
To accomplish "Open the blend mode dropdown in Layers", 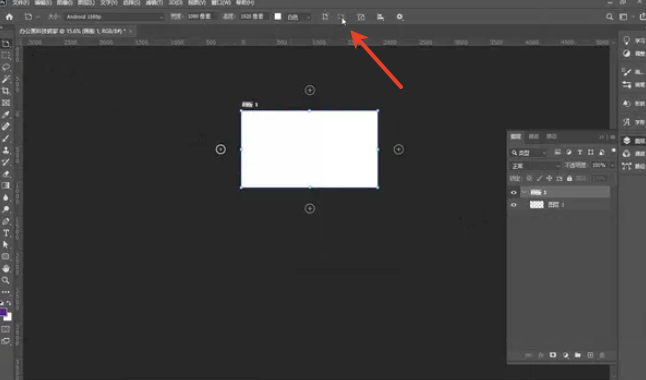I will (535, 166).
